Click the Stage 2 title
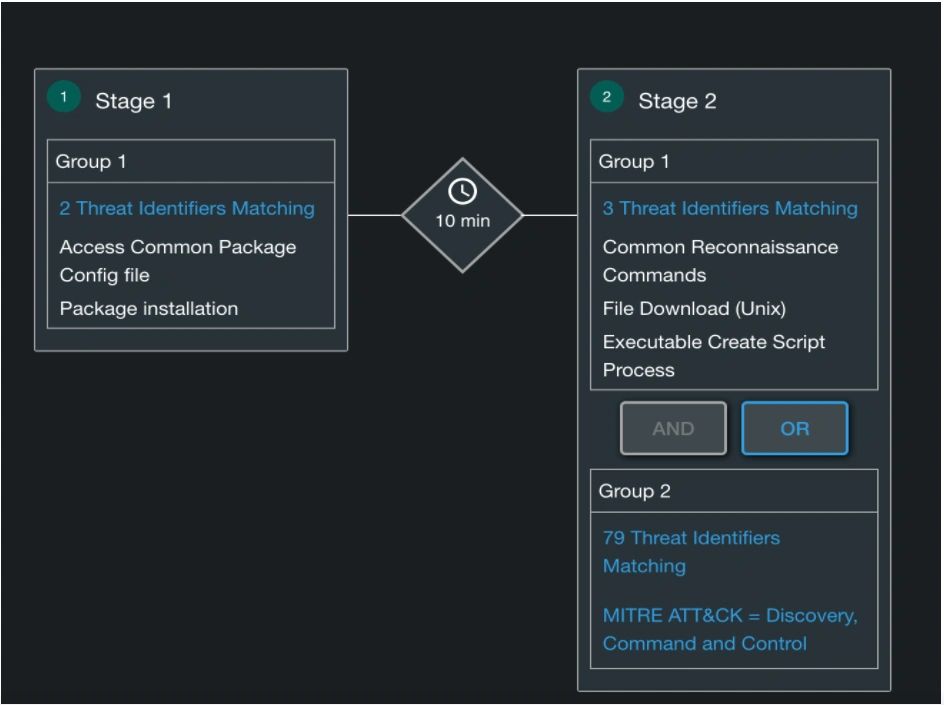The height and width of the screenshot is (705, 944). click(677, 101)
